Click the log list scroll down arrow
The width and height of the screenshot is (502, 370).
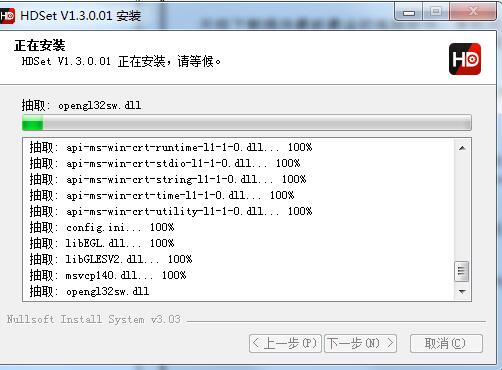pyautogui.click(x=462, y=292)
